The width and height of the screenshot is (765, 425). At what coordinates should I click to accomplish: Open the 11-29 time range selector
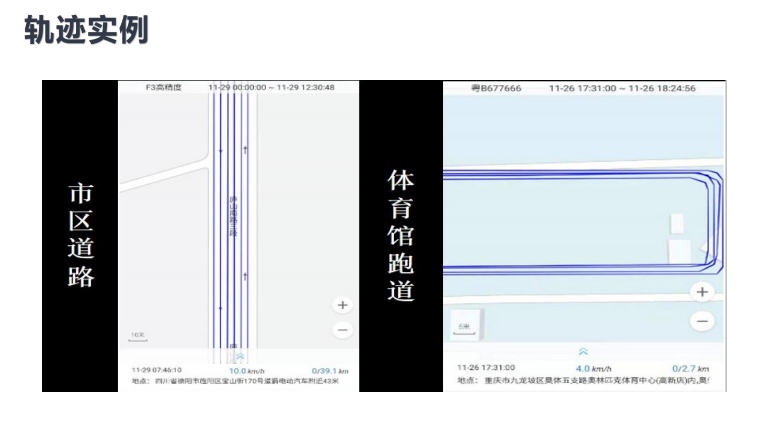coord(271,88)
